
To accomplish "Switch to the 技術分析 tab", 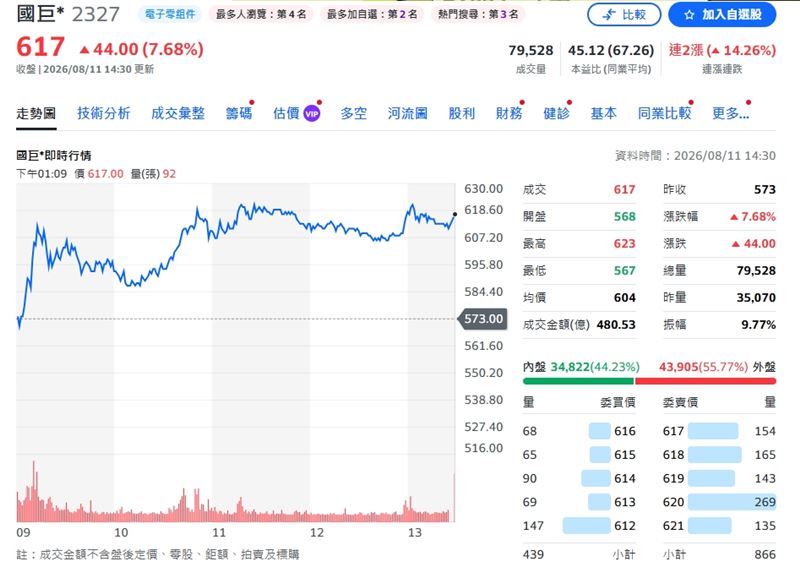I will [104, 113].
